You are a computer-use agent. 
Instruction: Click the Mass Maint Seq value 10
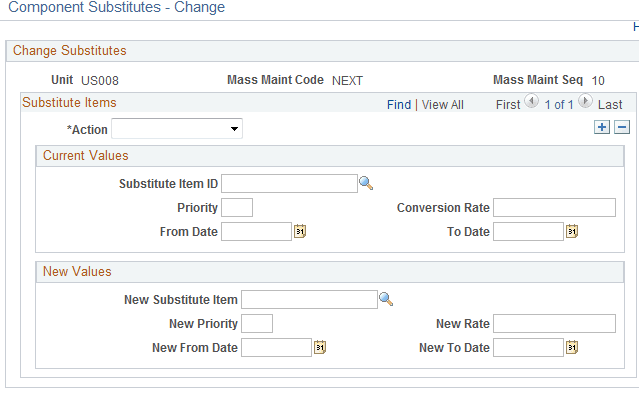[x=598, y=81]
